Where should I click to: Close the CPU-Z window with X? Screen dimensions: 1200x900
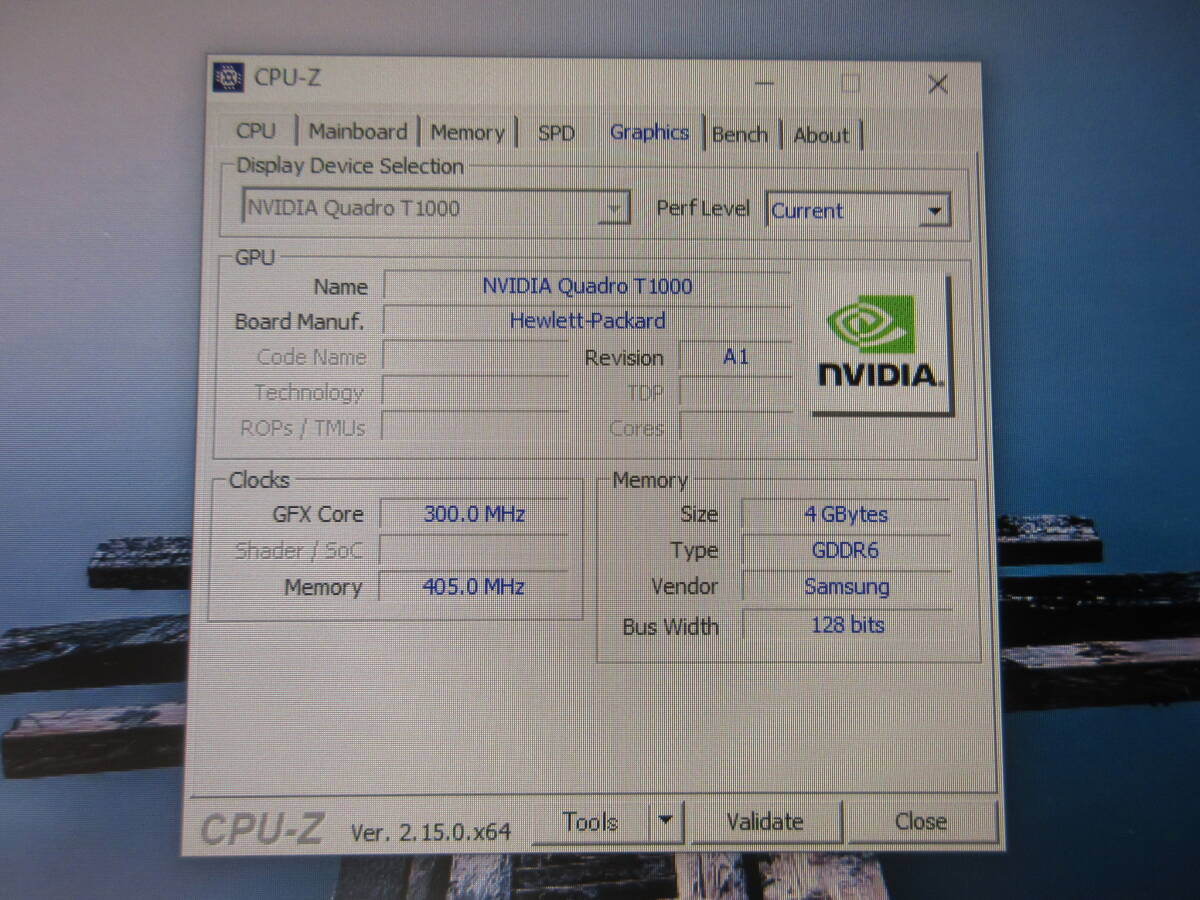[937, 85]
